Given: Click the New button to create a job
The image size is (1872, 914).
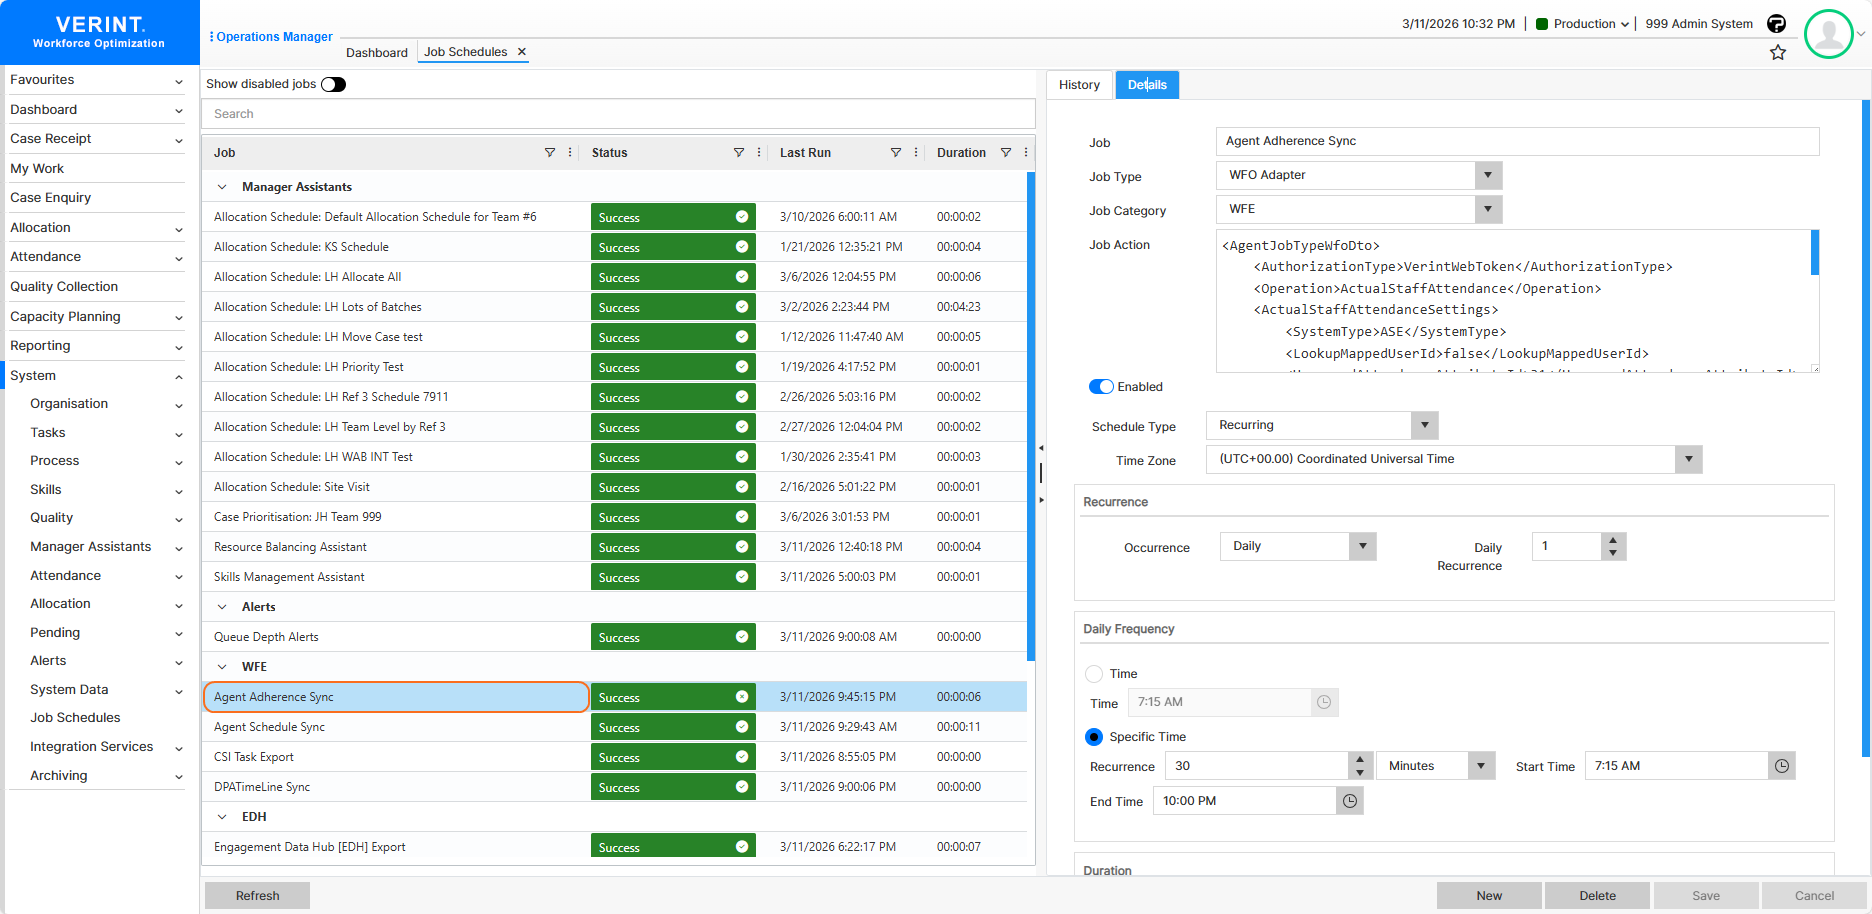Looking at the screenshot, I should (1489, 895).
